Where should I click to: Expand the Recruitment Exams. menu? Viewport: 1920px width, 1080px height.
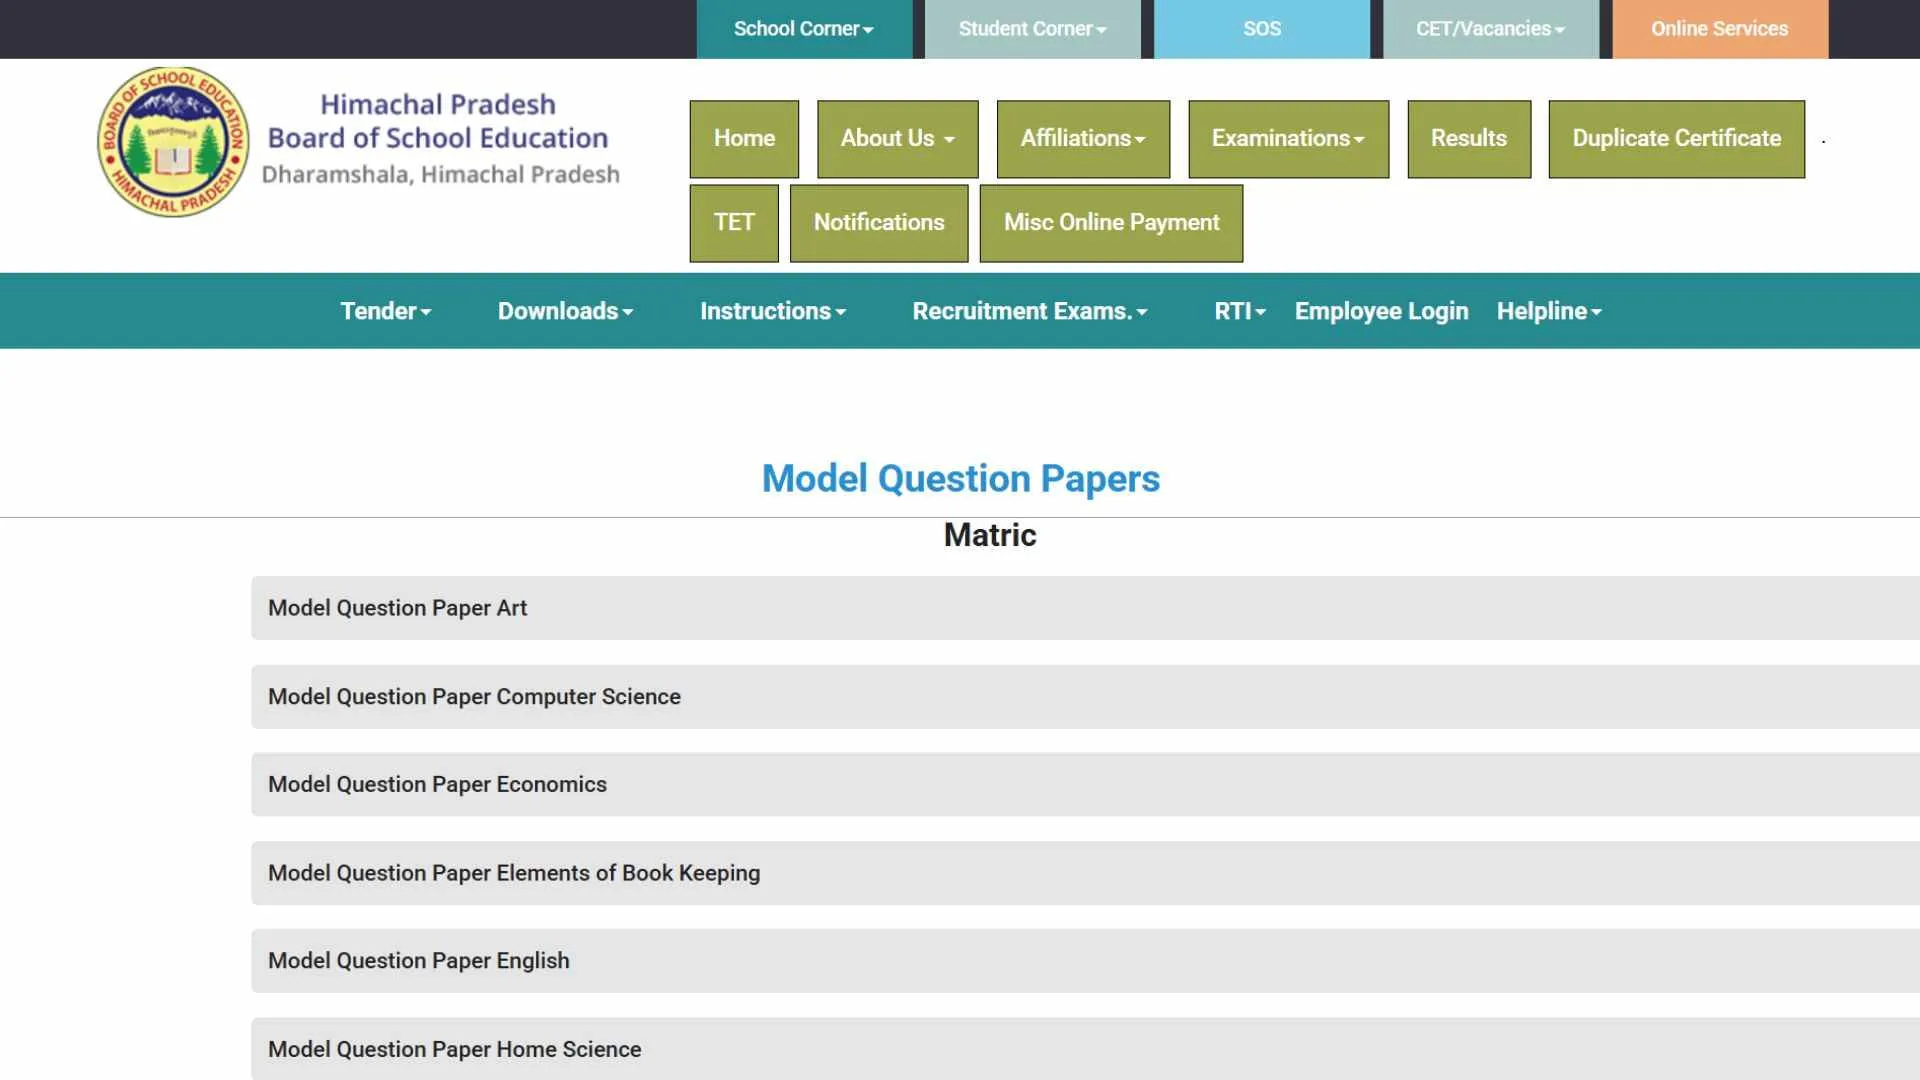tap(1030, 311)
